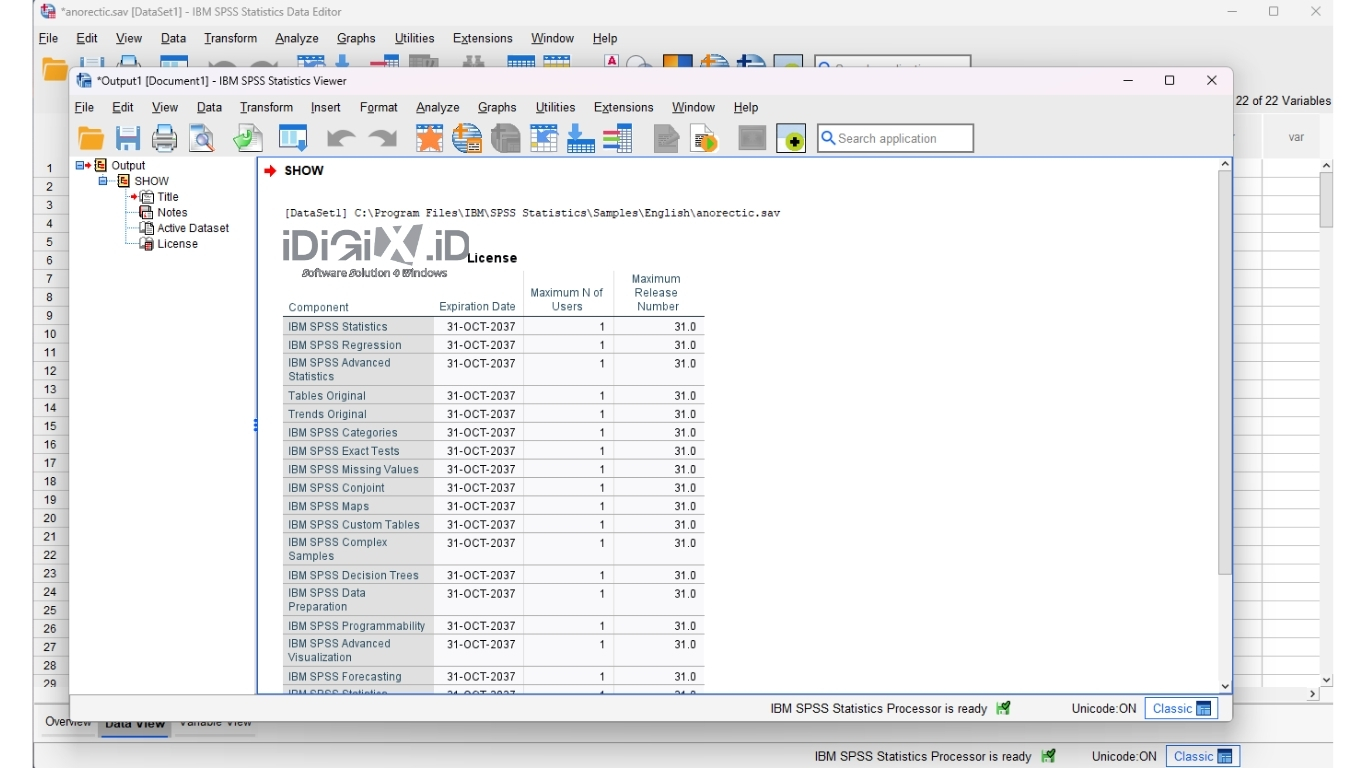
Task: Select the Title item in the outline
Action: click(x=168, y=197)
